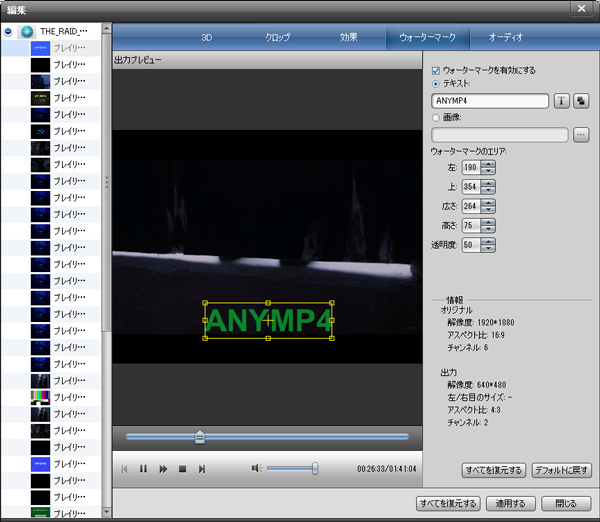The image size is (600, 522).
Task: Click the height value field 75
Action: (471, 226)
